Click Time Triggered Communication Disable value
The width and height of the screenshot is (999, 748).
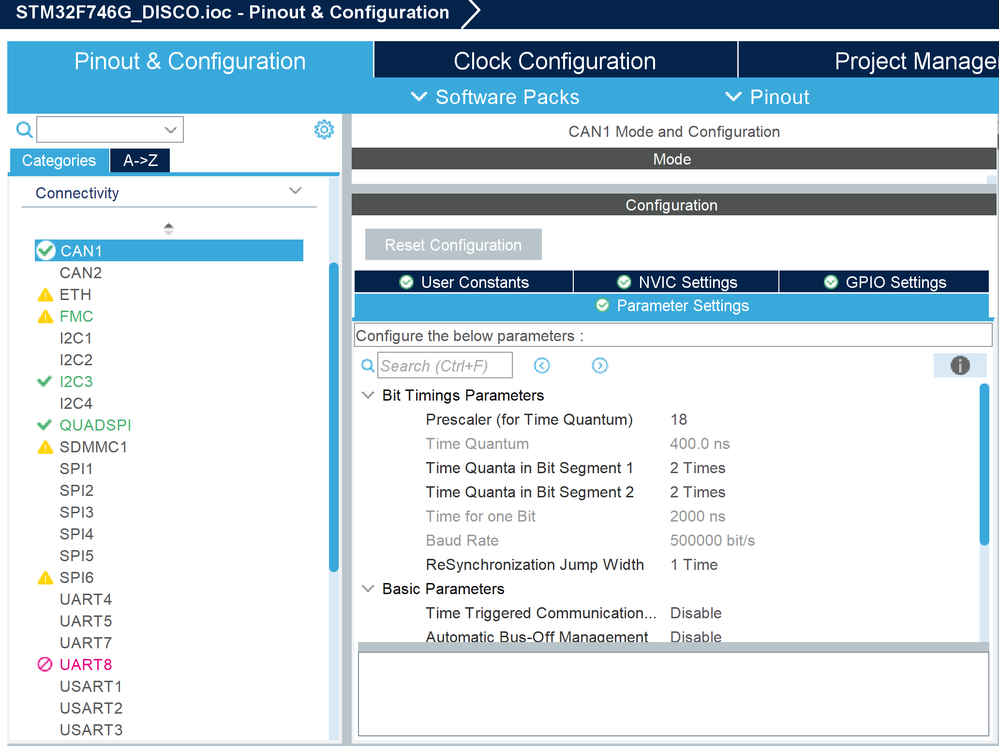pyautogui.click(x=696, y=613)
